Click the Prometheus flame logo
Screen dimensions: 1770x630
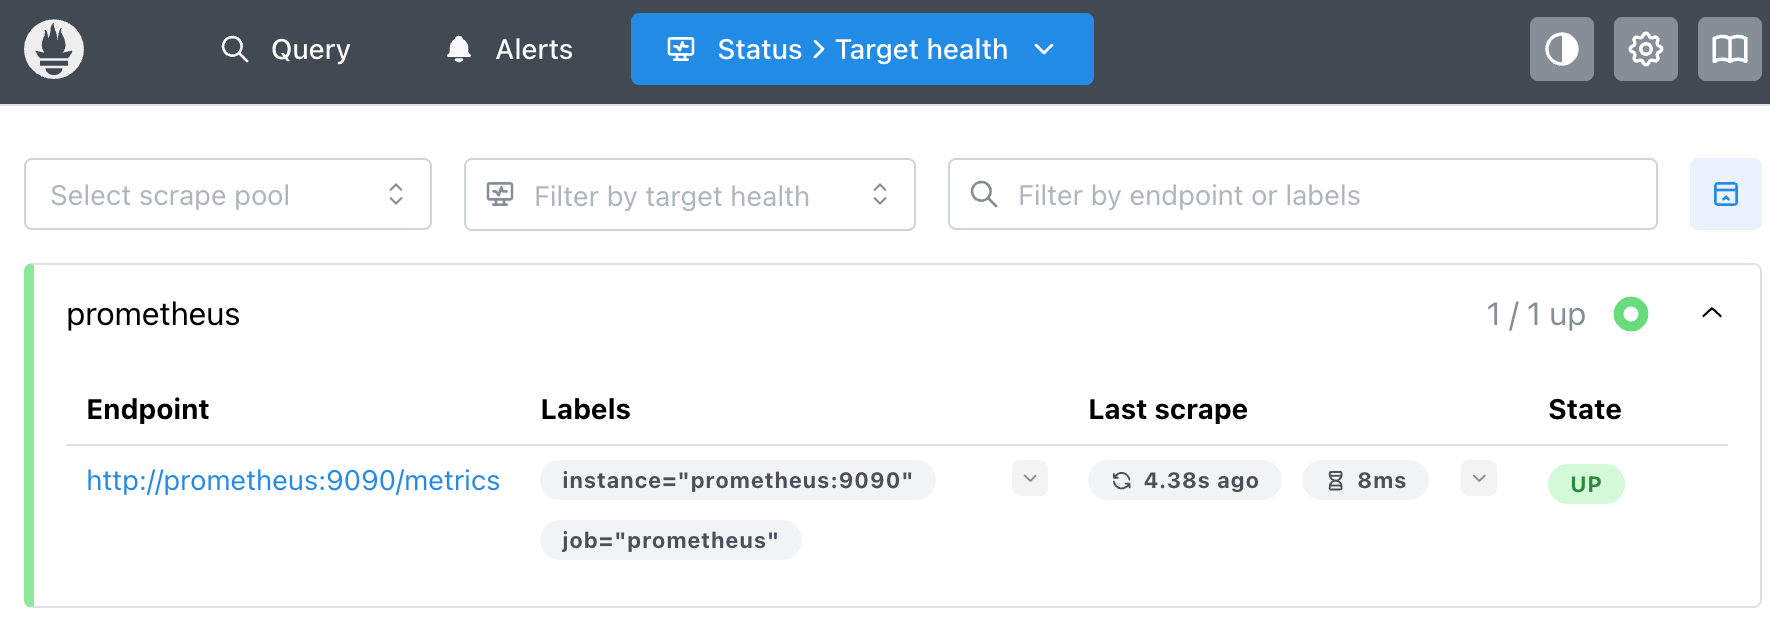[x=54, y=49]
